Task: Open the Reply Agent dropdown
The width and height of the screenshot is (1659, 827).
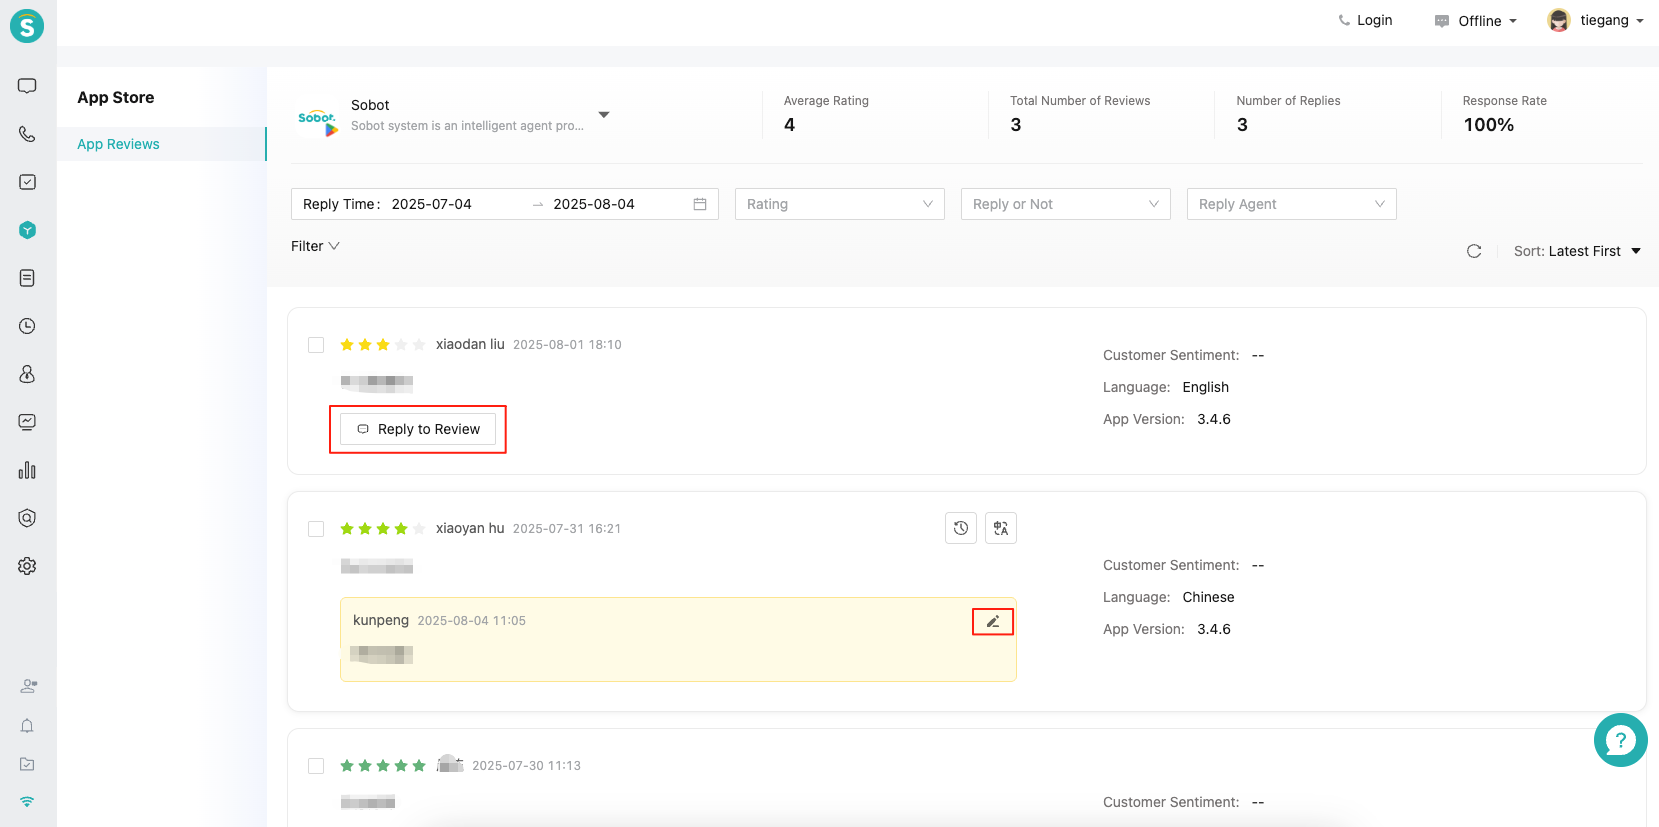Action: click(x=1291, y=204)
